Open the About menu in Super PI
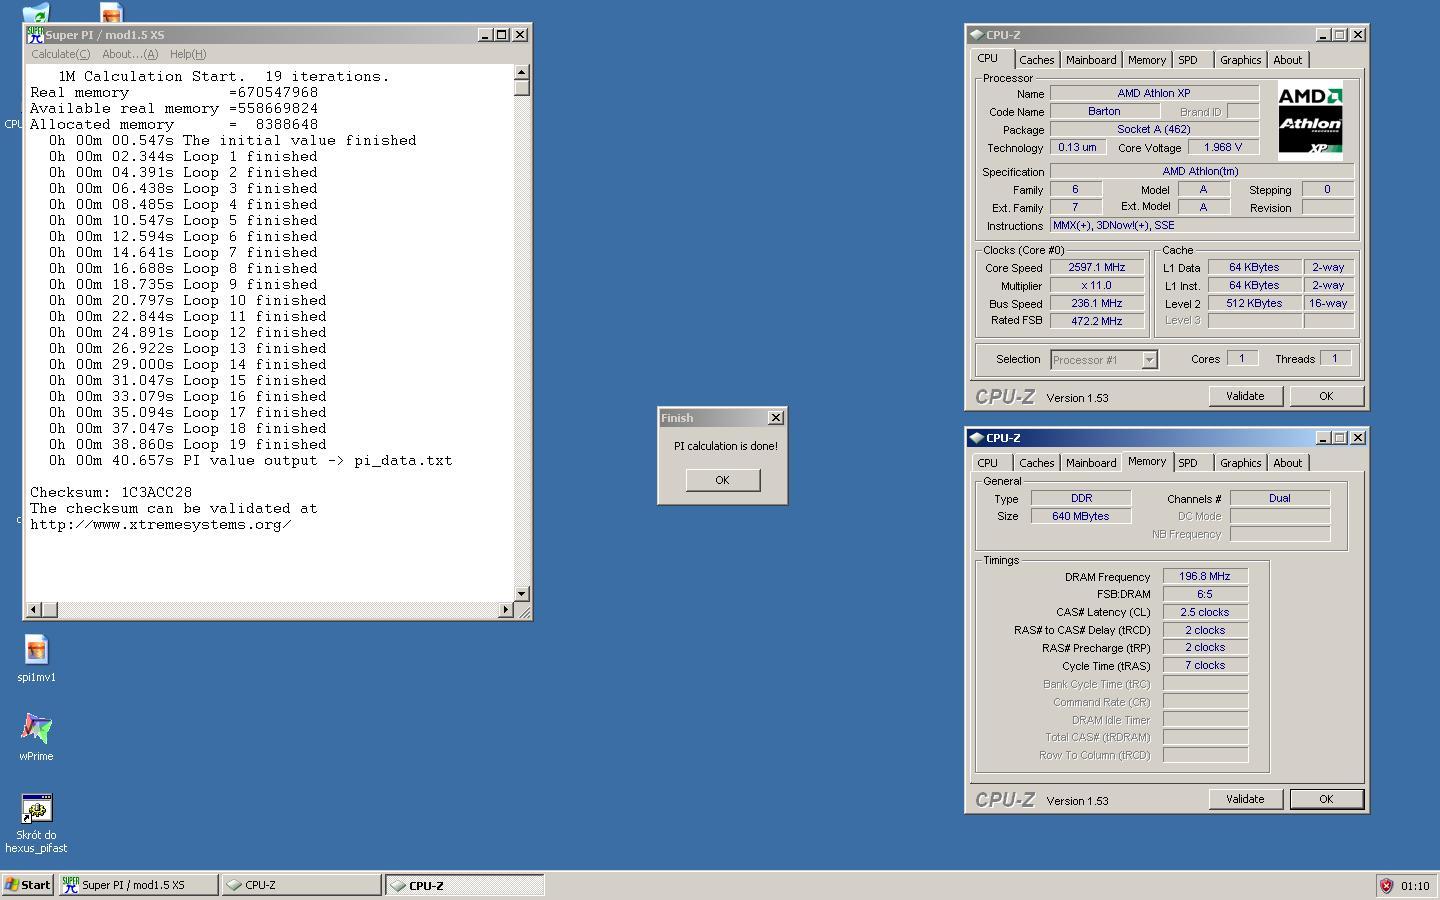 pyautogui.click(x=130, y=54)
